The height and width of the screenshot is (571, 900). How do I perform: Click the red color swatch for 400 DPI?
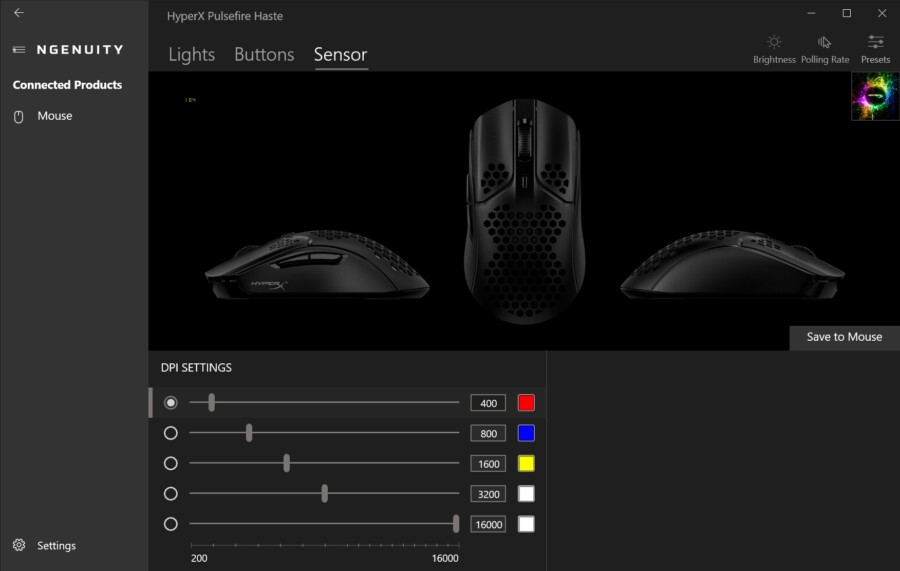pyautogui.click(x=526, y=403)
